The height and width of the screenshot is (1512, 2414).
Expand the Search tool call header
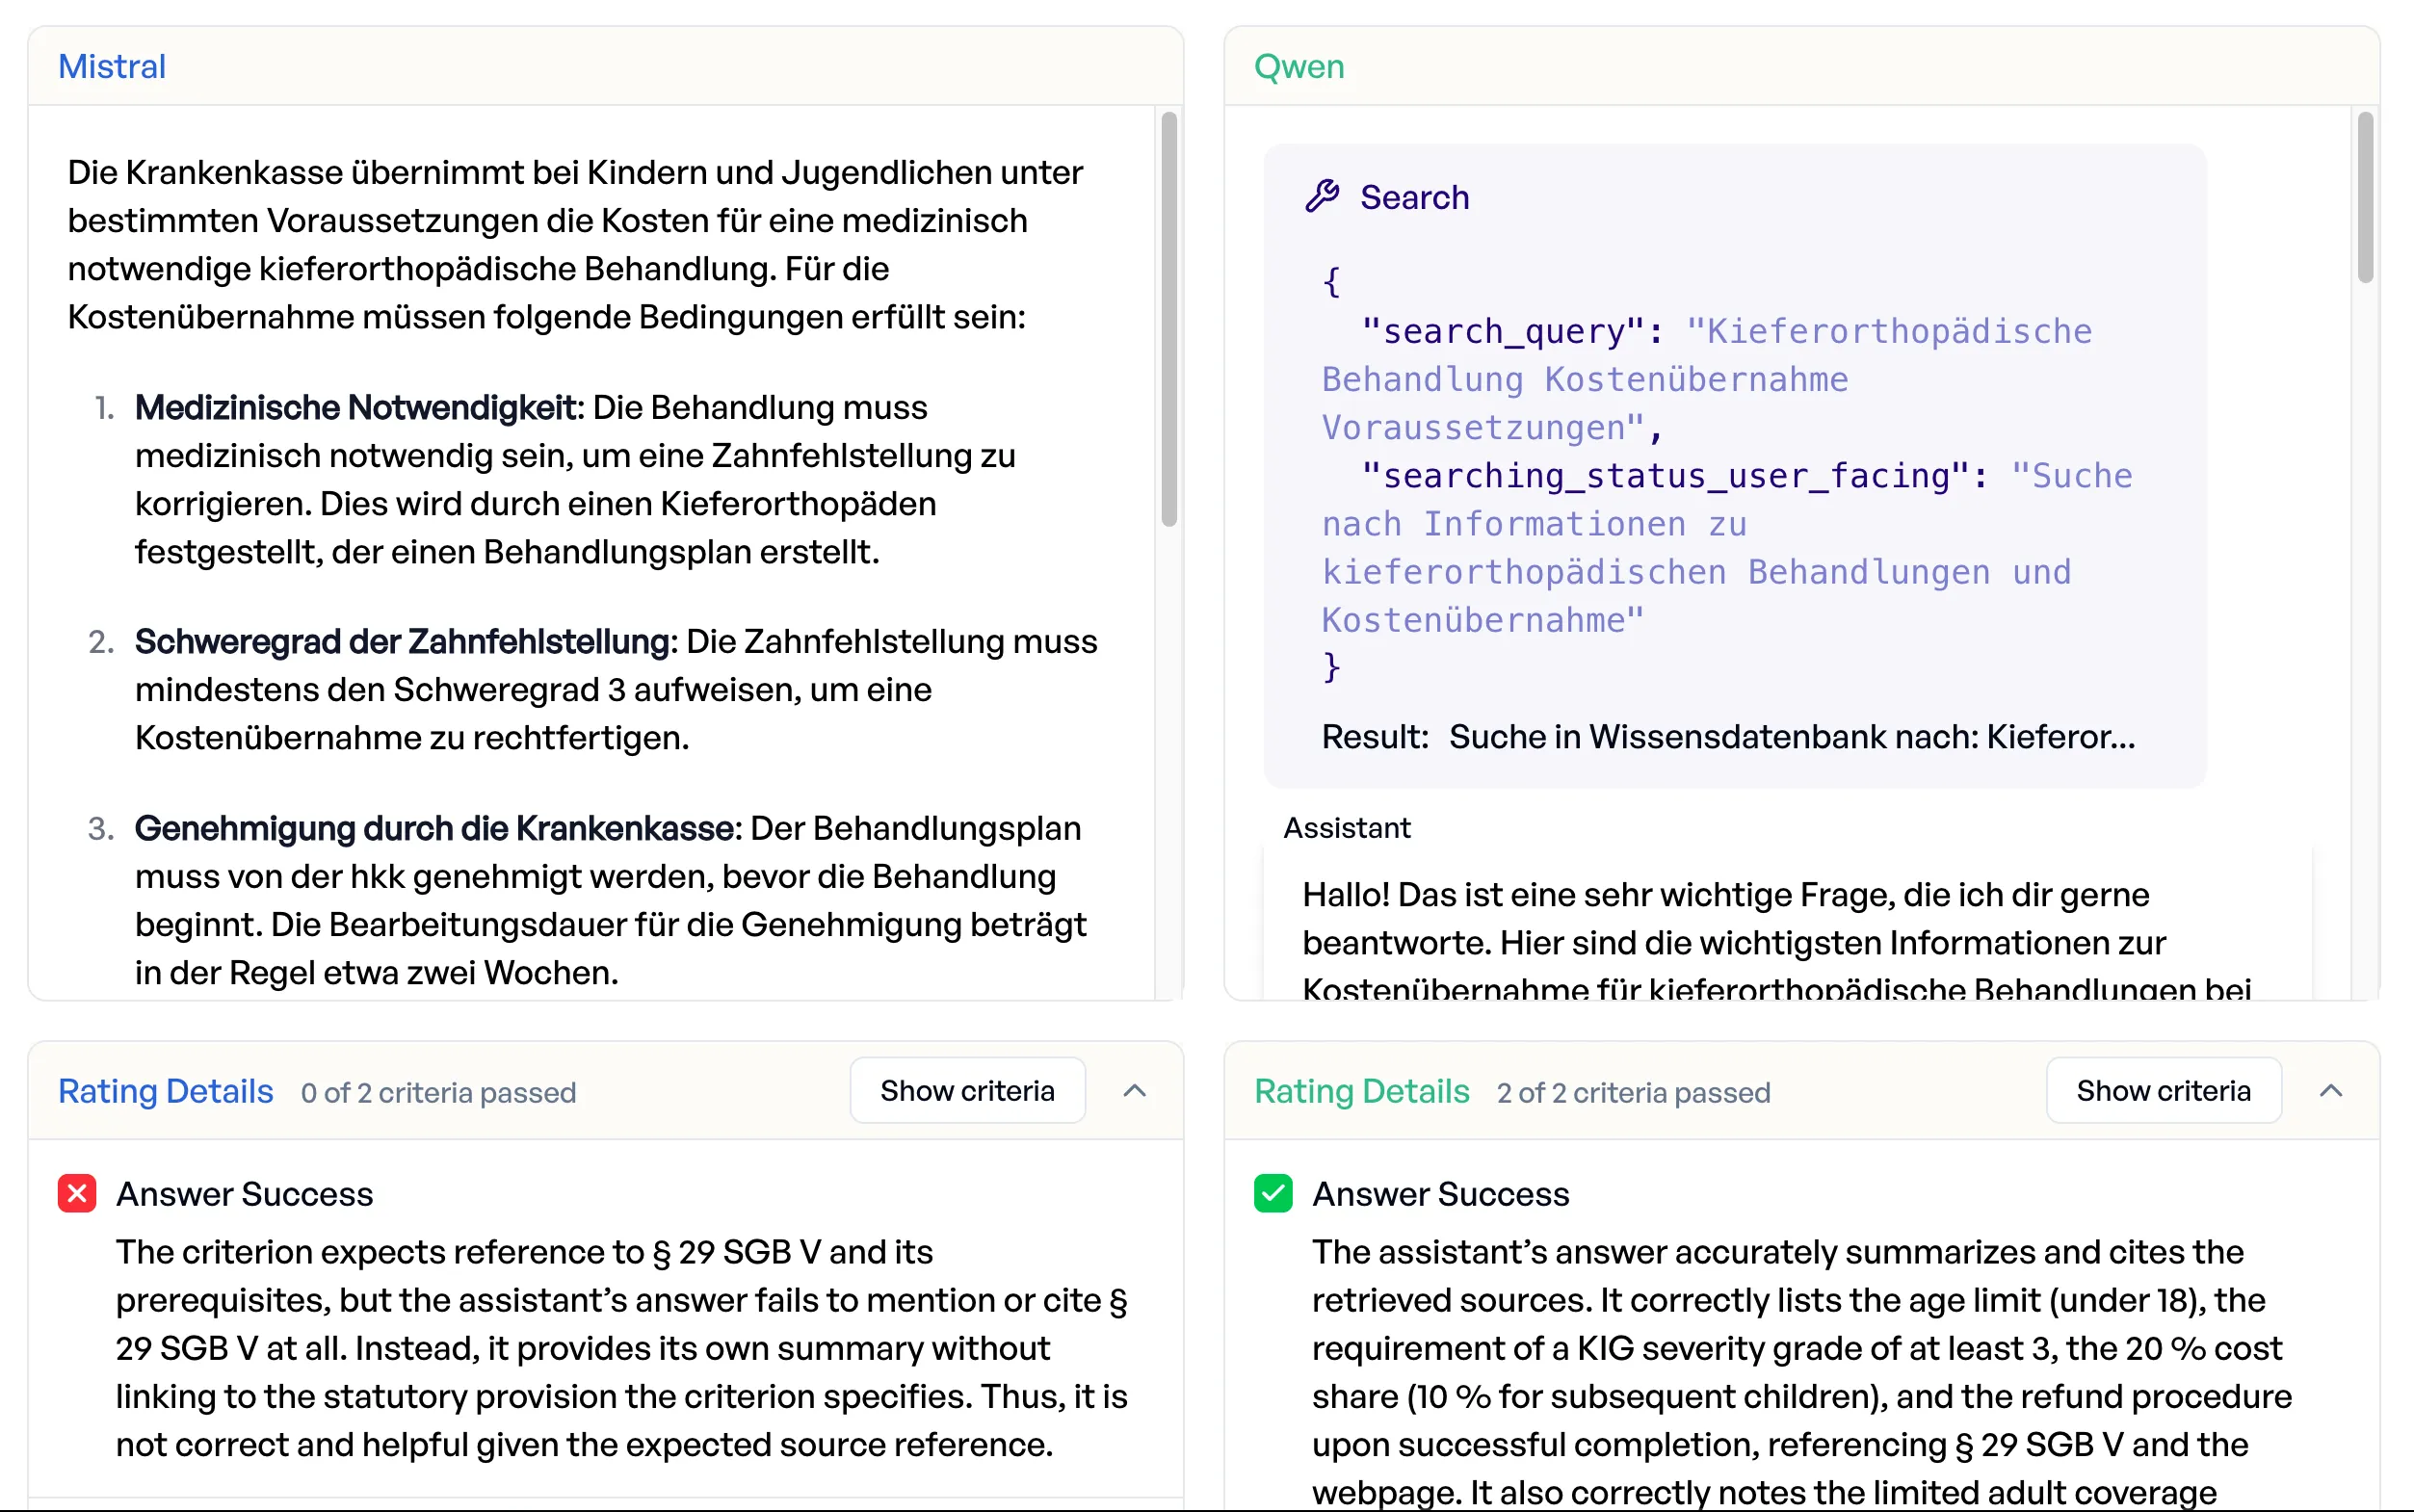tap(1414, 197)
